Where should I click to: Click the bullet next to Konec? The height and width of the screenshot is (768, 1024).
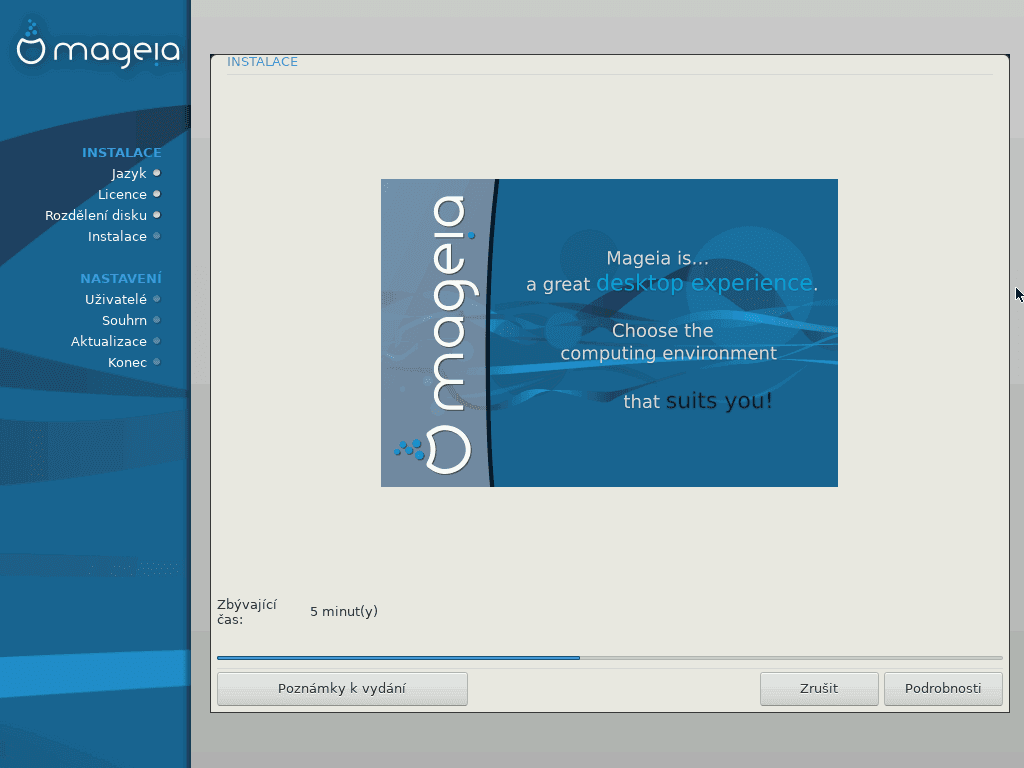(x=157, y=362)
